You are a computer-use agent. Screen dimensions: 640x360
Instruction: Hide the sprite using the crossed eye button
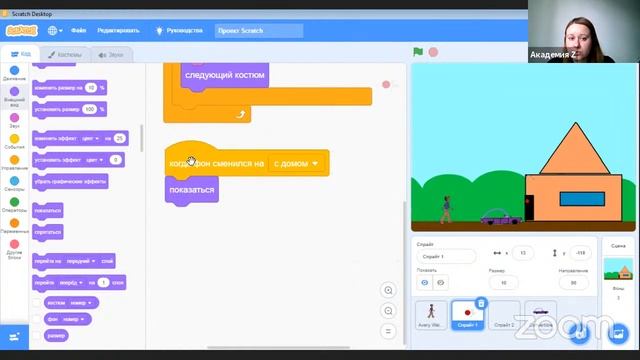pos(440,282)
